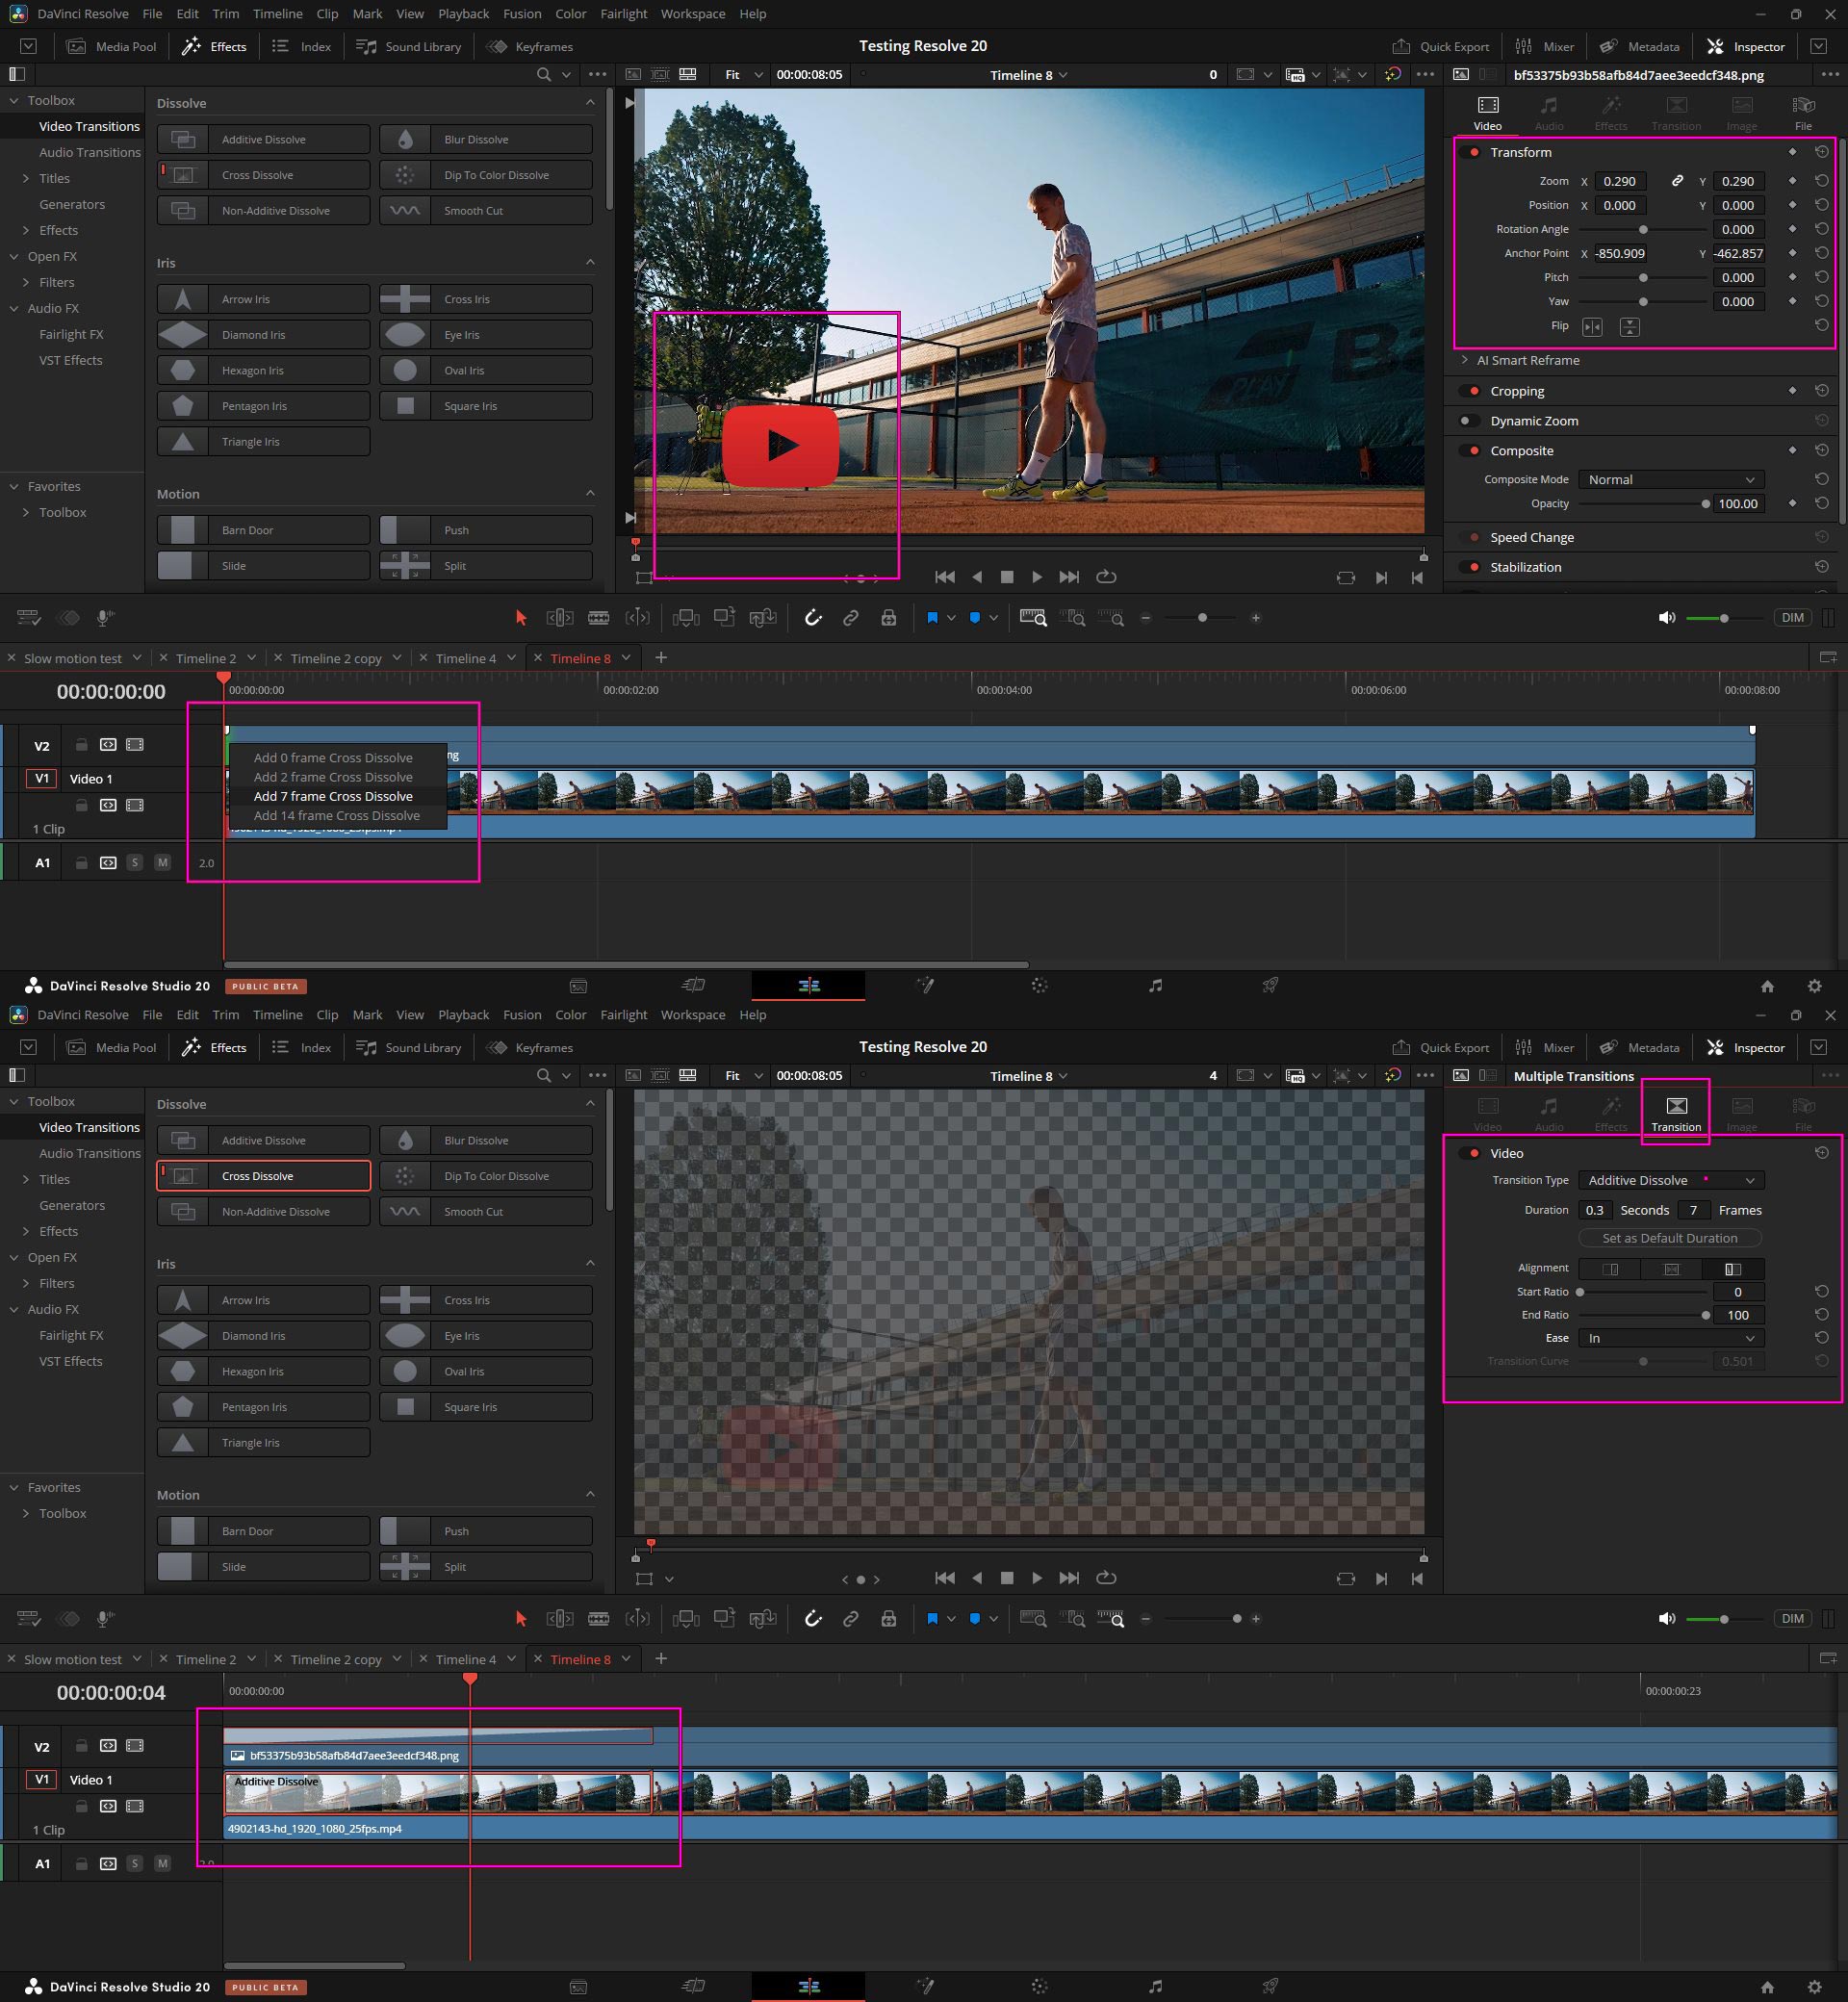Screen dimensions: 1848x2002
Task: Open the Ease dropdown showing In
Action: pyautogui.click(x=1670, y=1338)
